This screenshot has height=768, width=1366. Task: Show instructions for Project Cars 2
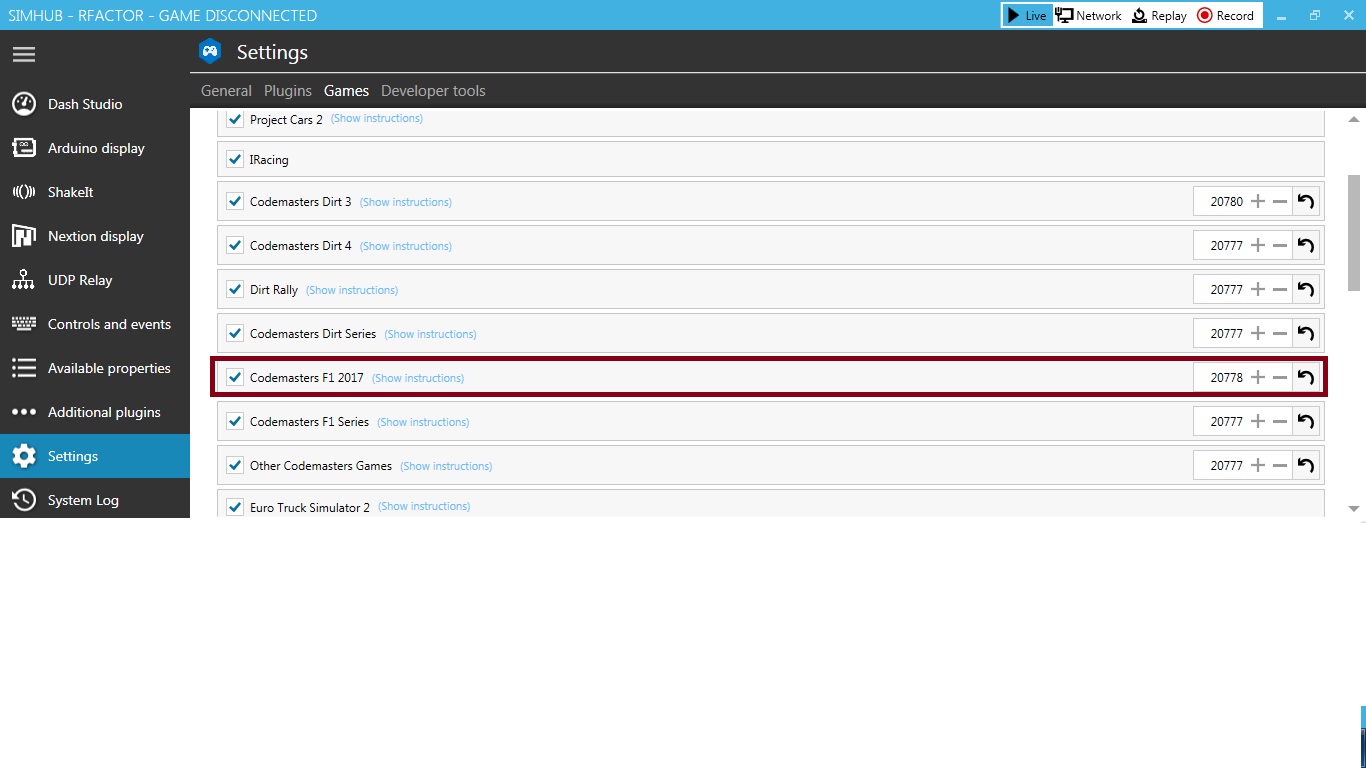(x=377, y=118)
